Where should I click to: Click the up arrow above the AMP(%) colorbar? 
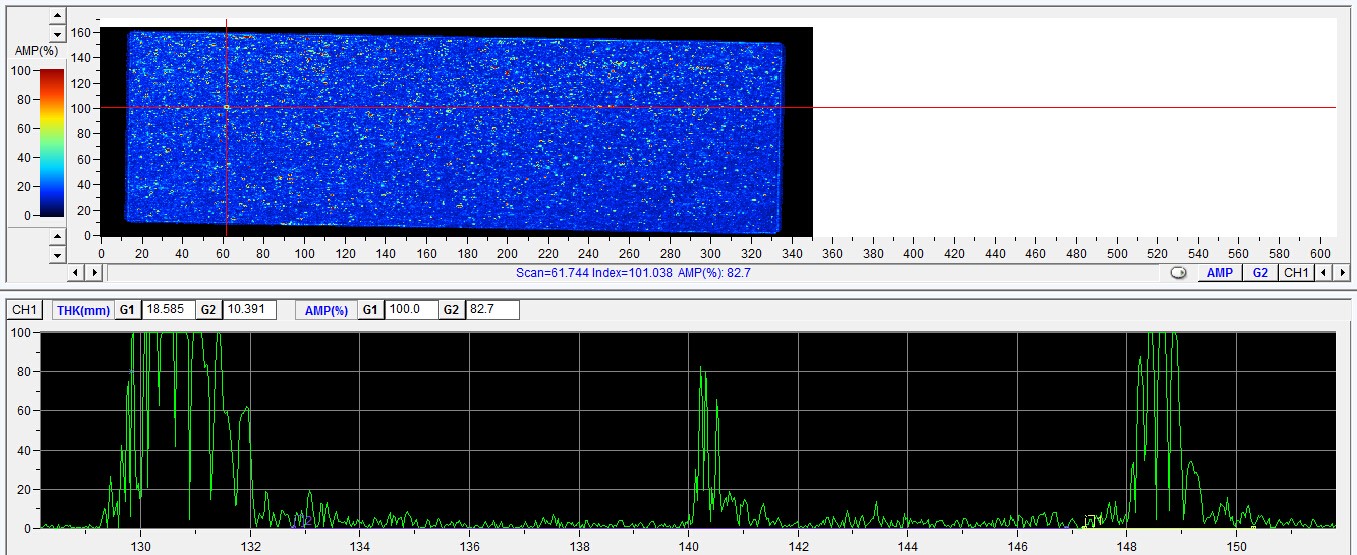point(57,17)
